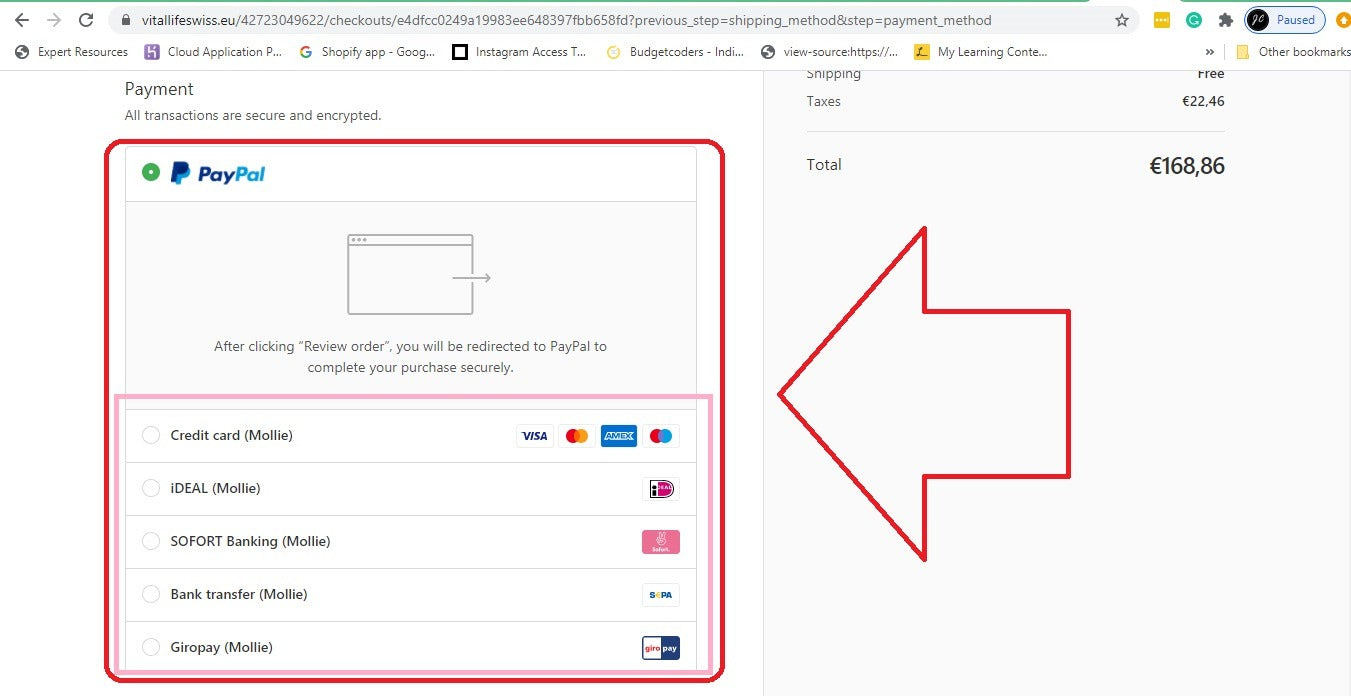Open the Expert Resources bookmark
The image size is (1351, 696).
click(x=72, y=52)
